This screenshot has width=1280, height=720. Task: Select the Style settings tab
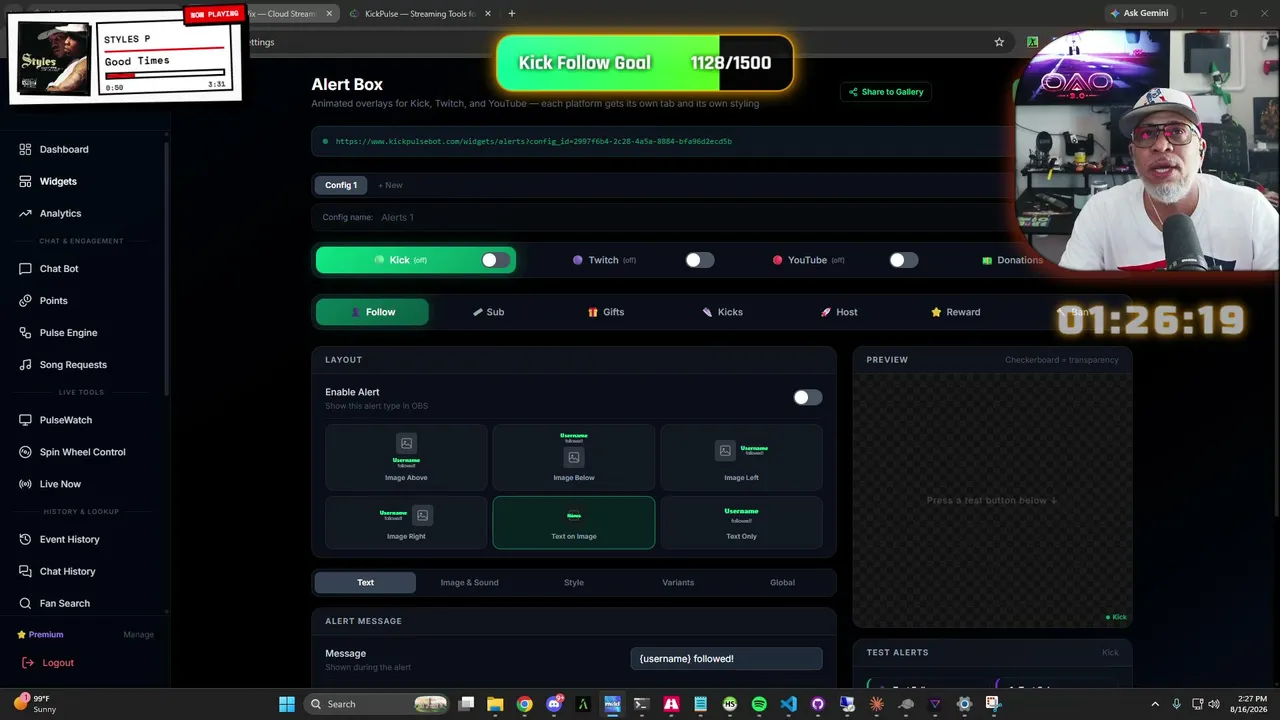574,583
